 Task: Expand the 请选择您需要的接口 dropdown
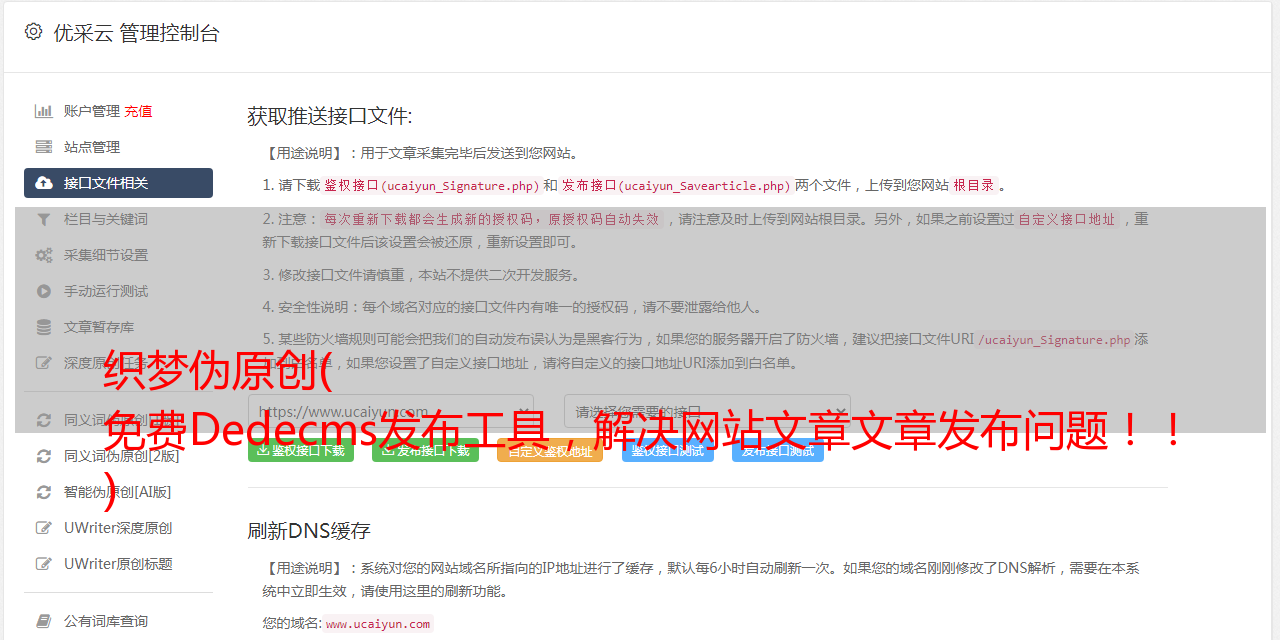(x=708, y=411)
